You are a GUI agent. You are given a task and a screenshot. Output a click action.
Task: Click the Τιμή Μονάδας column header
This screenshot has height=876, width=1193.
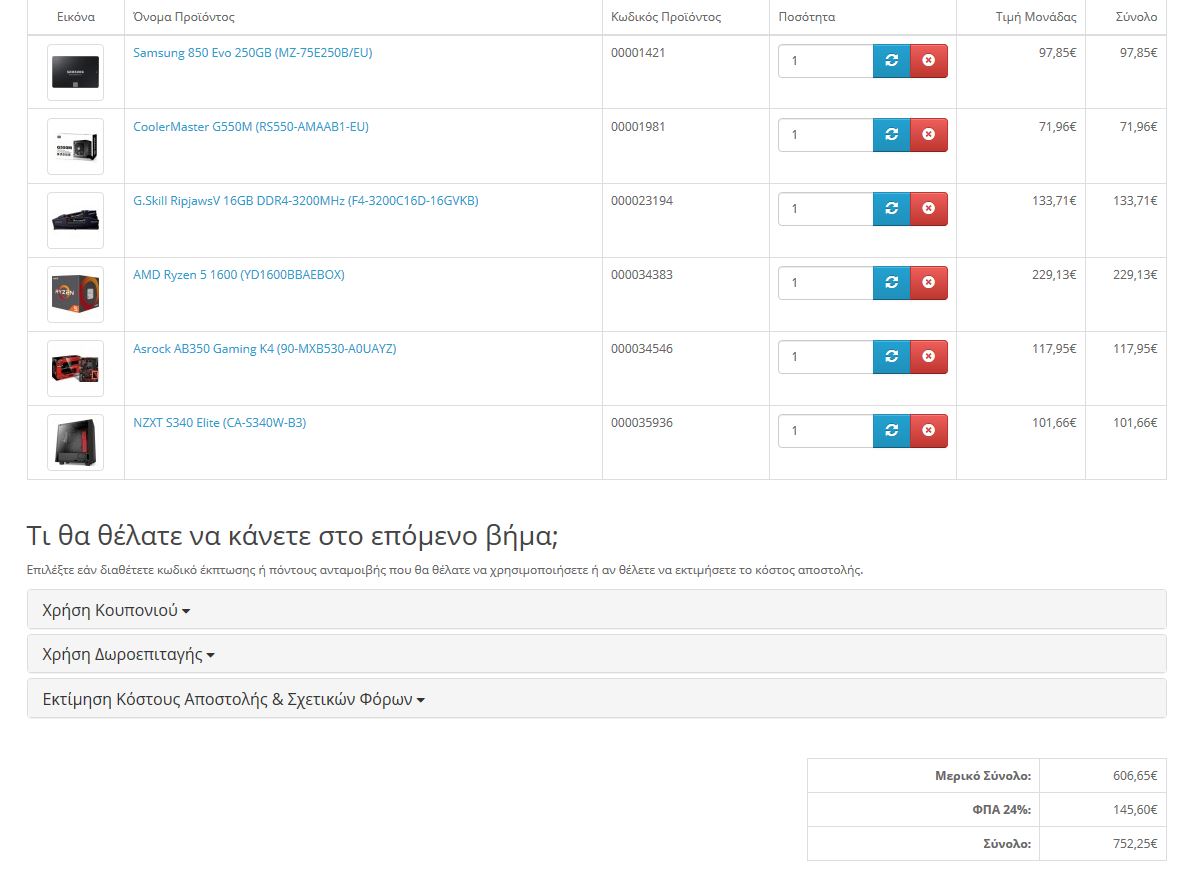(1036, 17)
